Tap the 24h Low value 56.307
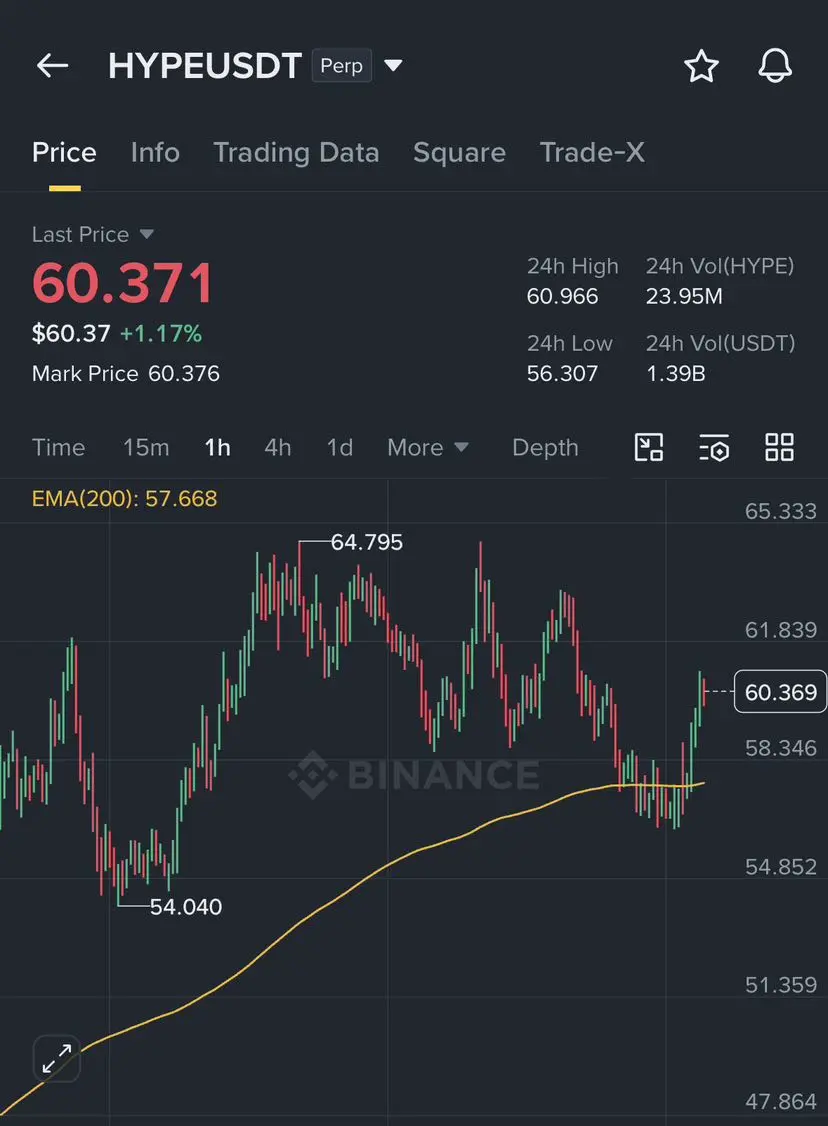 tap(562, 373)
